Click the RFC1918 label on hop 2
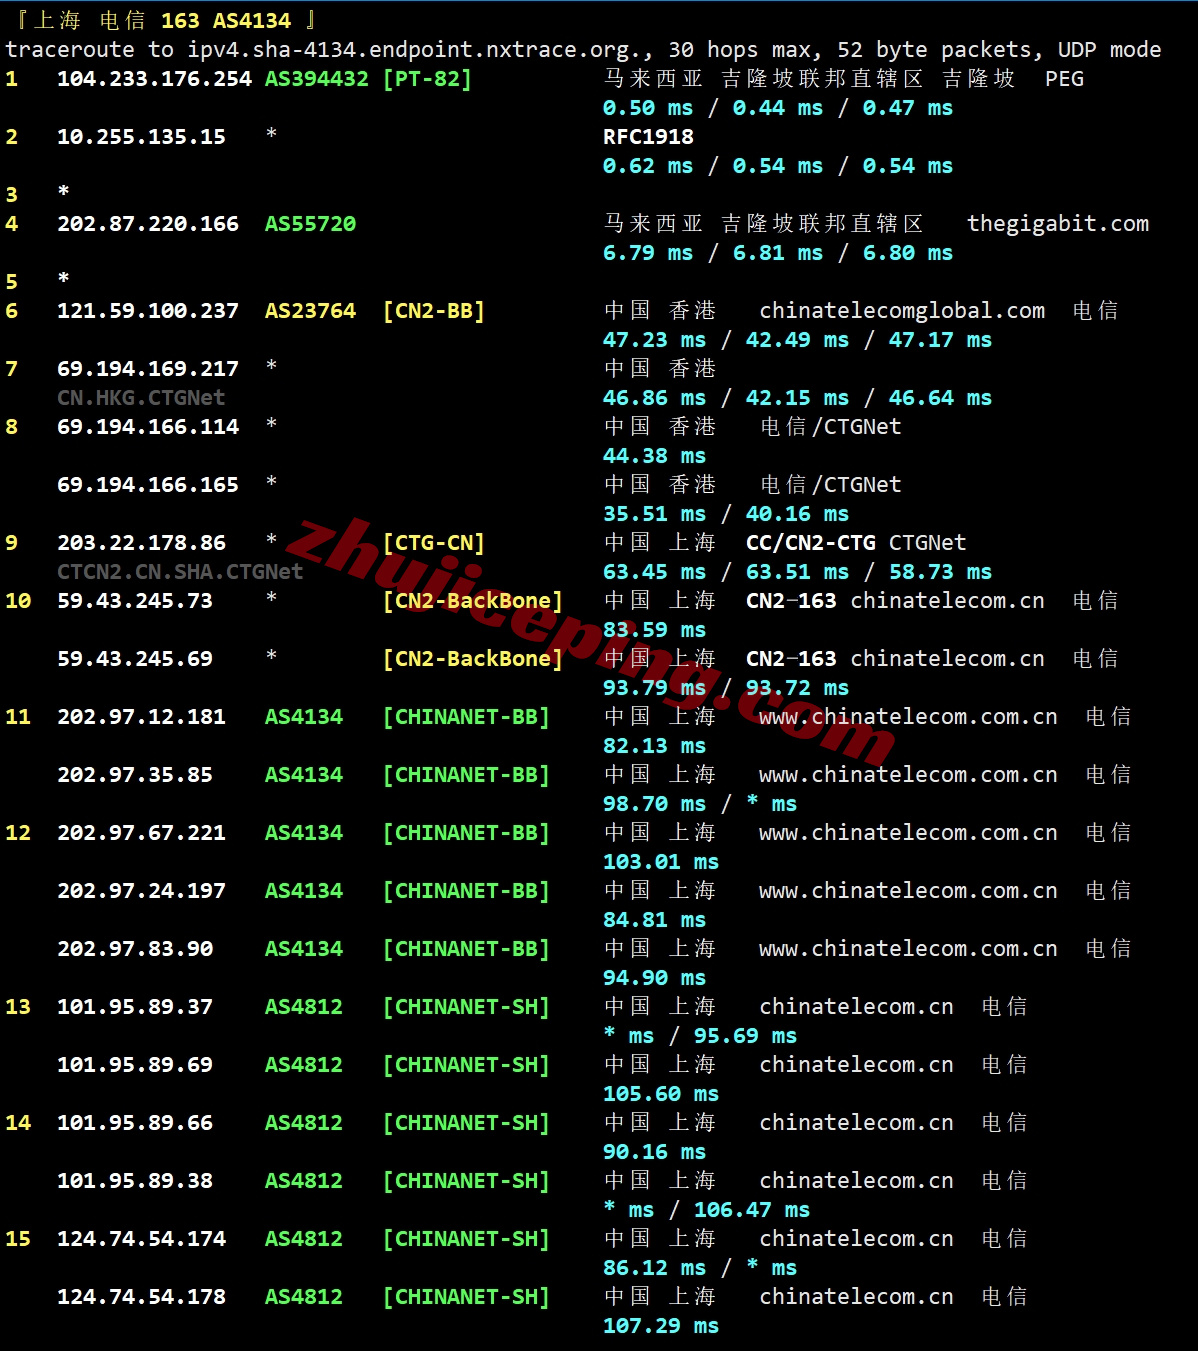 click(648, 137)
